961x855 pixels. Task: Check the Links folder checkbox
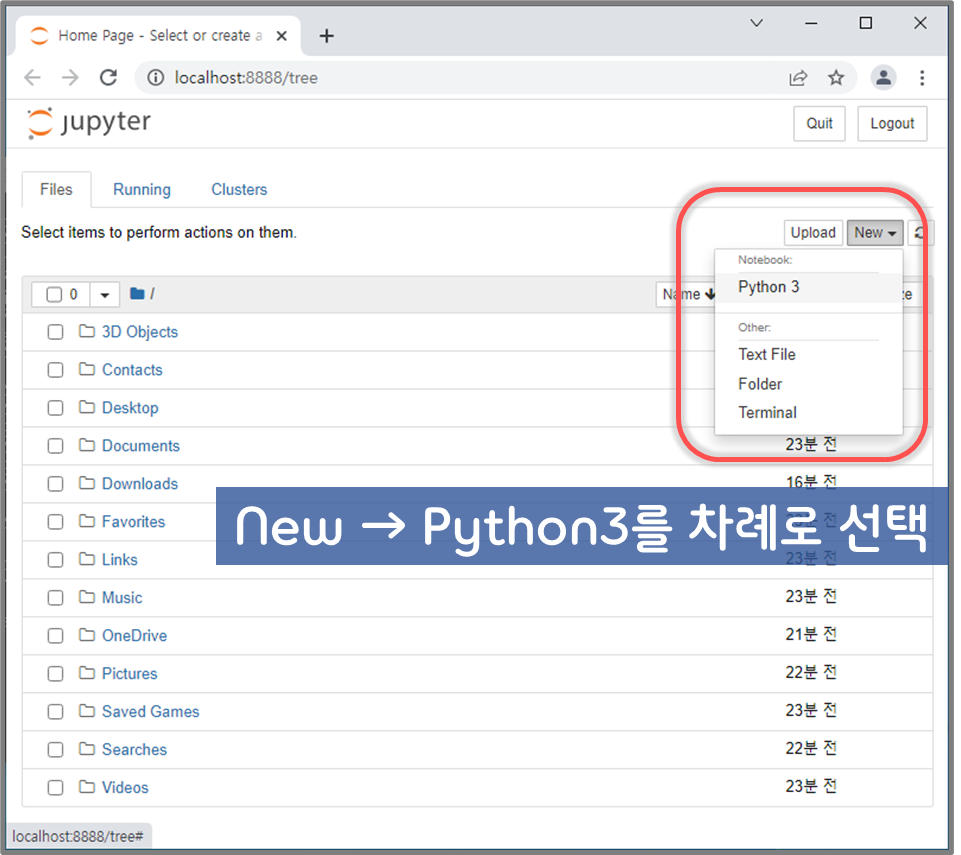point(56,560)
